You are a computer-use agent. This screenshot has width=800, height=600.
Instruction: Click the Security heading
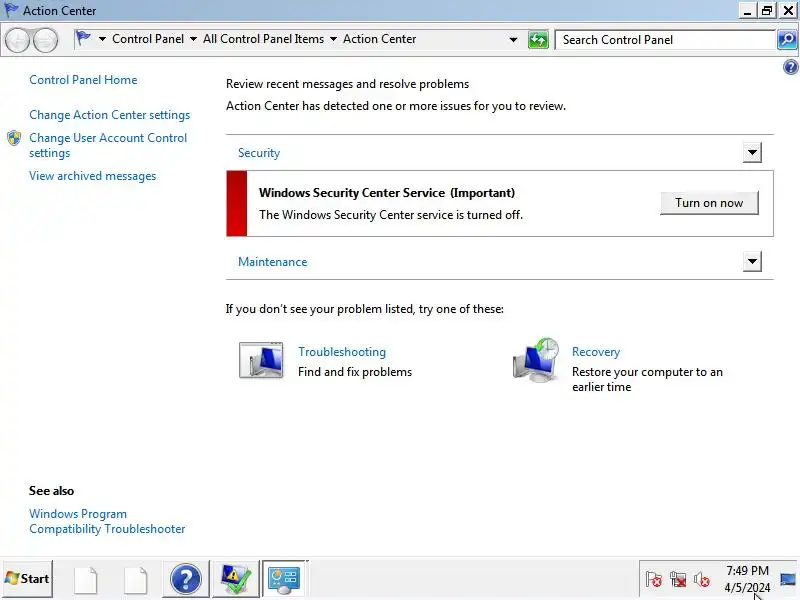[259, 153]
